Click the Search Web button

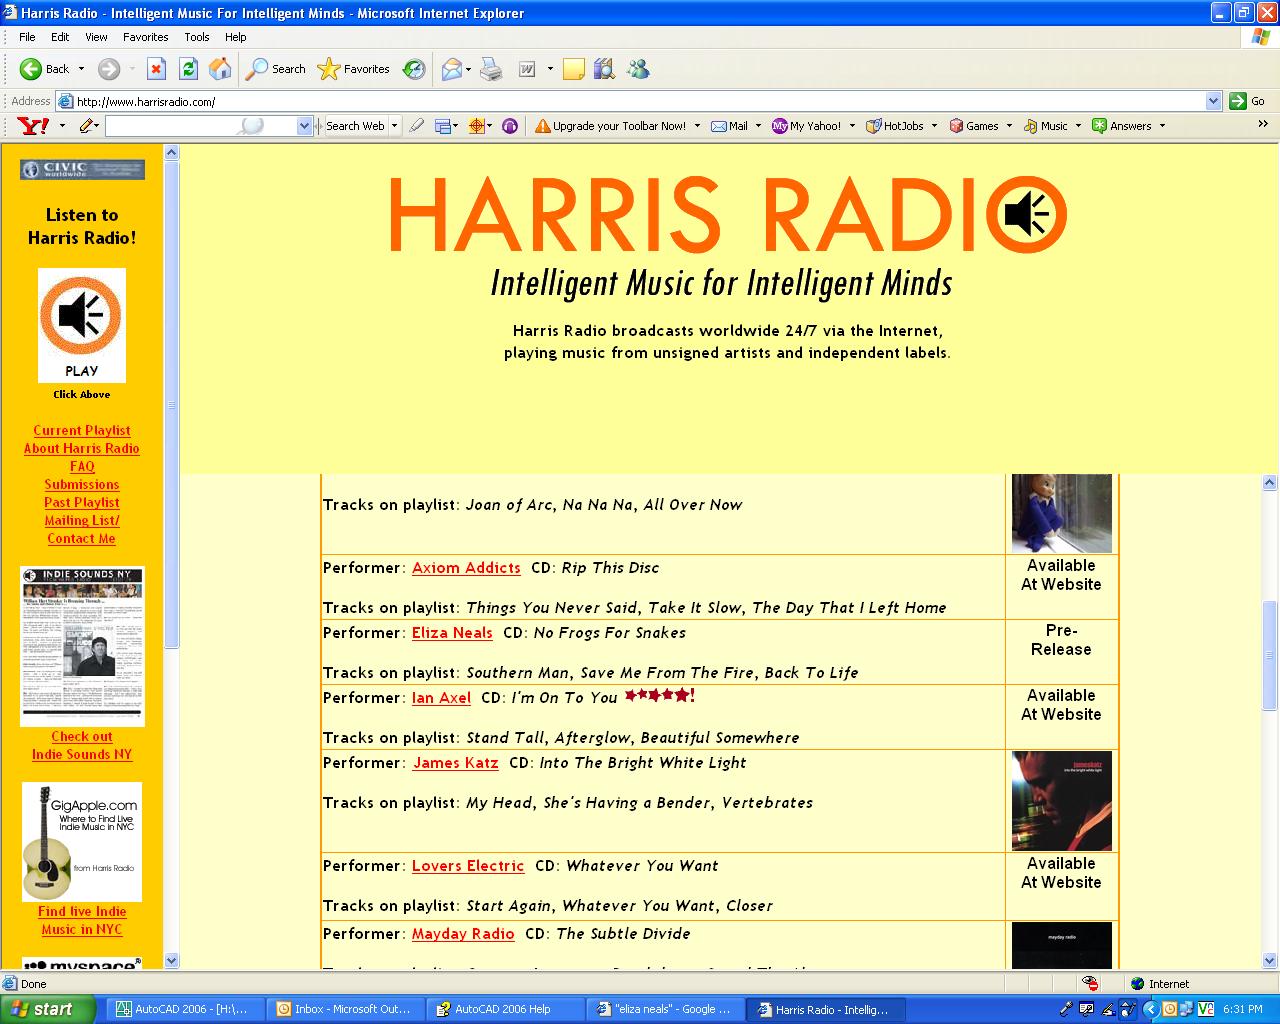[x=355, y=126]
